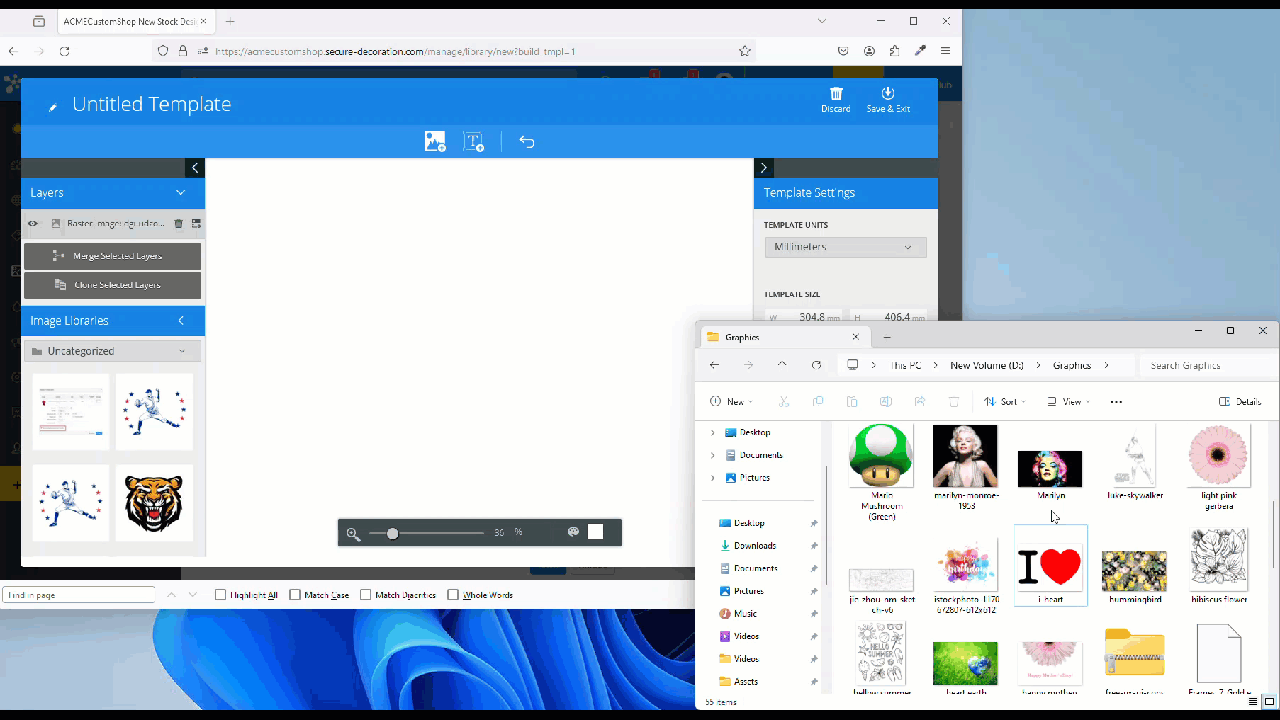Image resolution: width=1280 pixels, height=720 pixels.
Task: Go up one folder in File Explorer
Action: [x=782, y=365]
